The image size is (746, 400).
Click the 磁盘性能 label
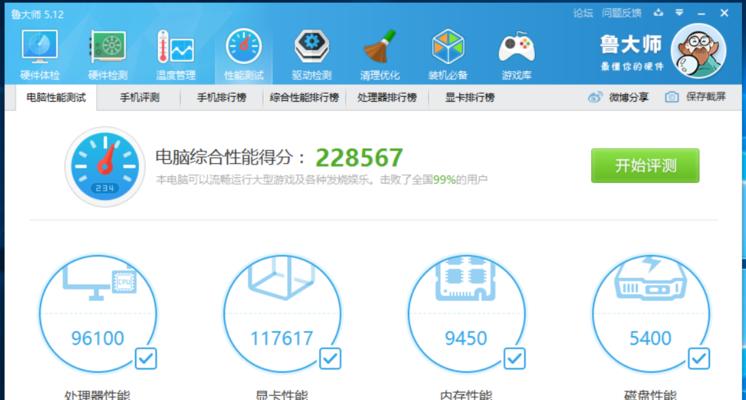pyautogui.click(x=650, y=395)
